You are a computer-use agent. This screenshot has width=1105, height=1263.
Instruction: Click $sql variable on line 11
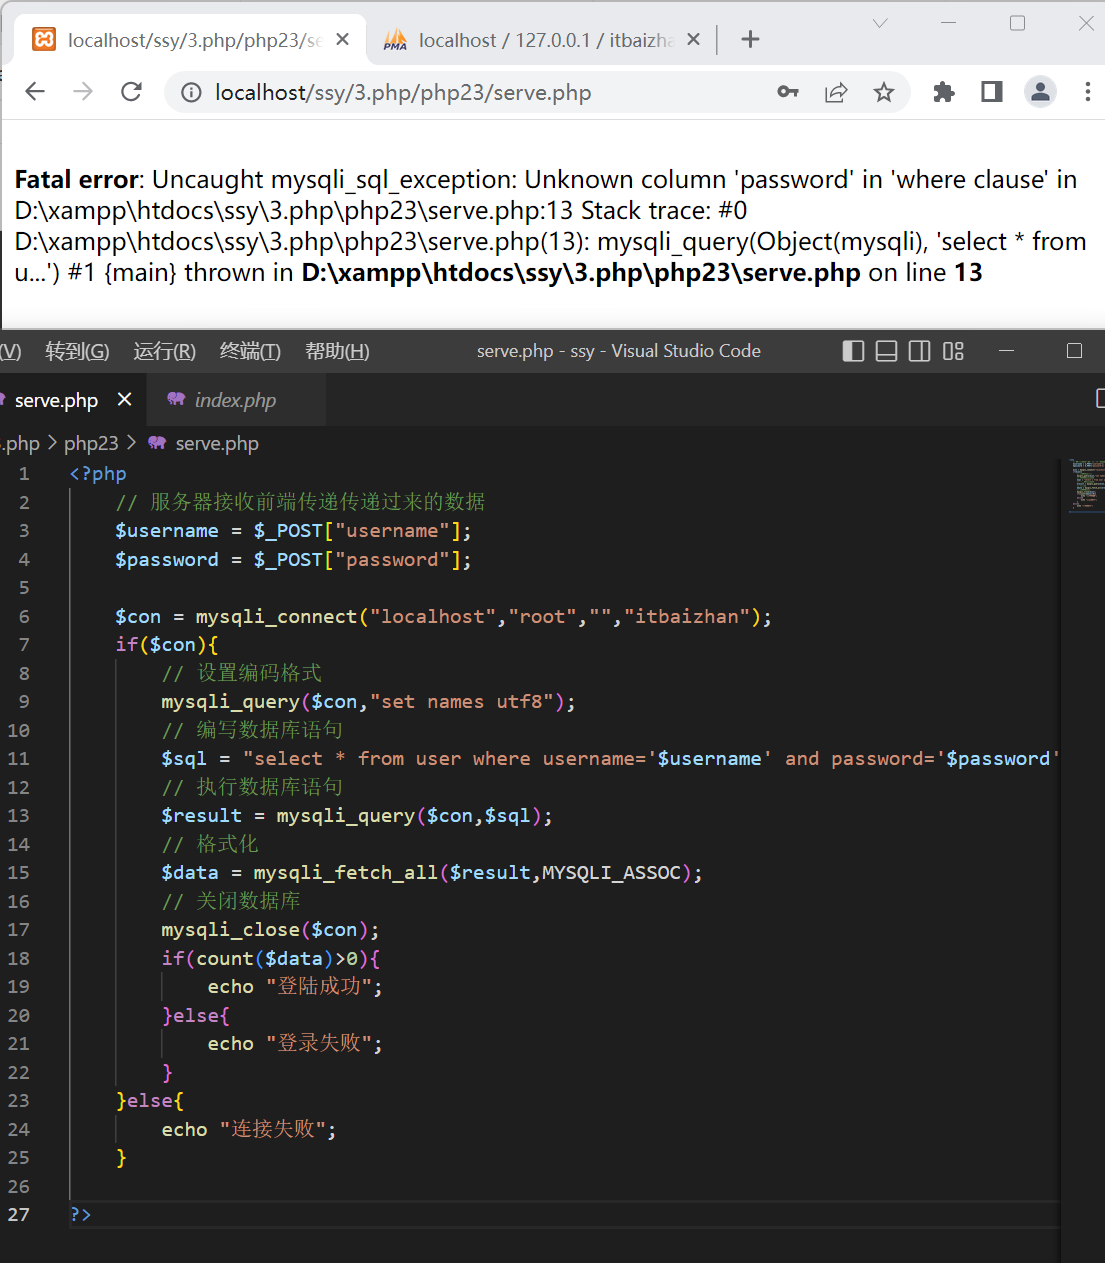184,759
